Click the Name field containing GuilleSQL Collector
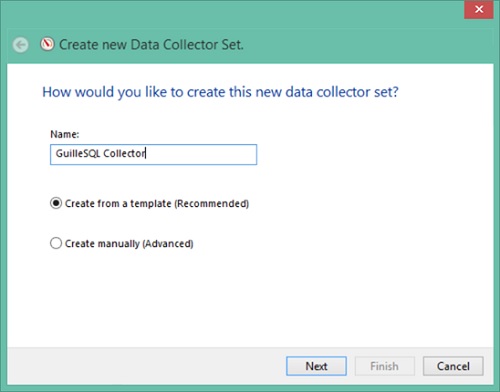 (x=153, y=154)
